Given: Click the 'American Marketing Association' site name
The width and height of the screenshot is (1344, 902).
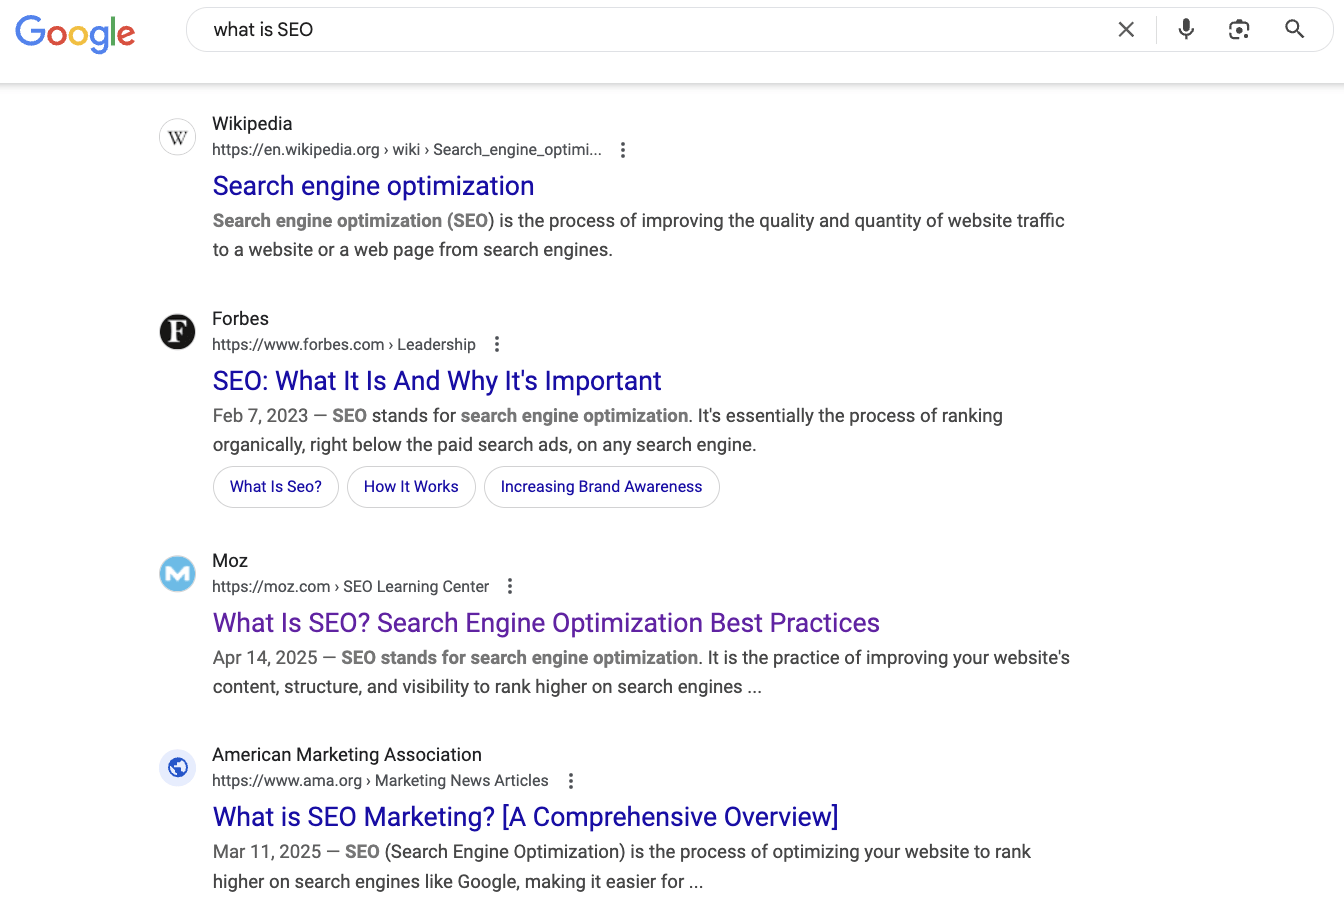Looking at the screenshot, I should tap(347, 755).
